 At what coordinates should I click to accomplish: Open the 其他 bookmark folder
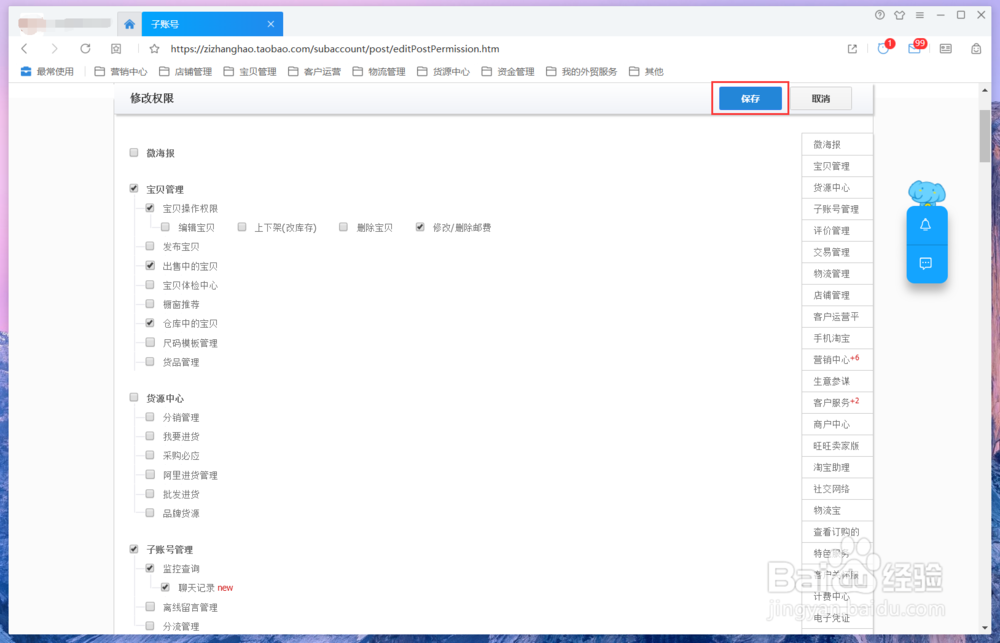[645, 71]
